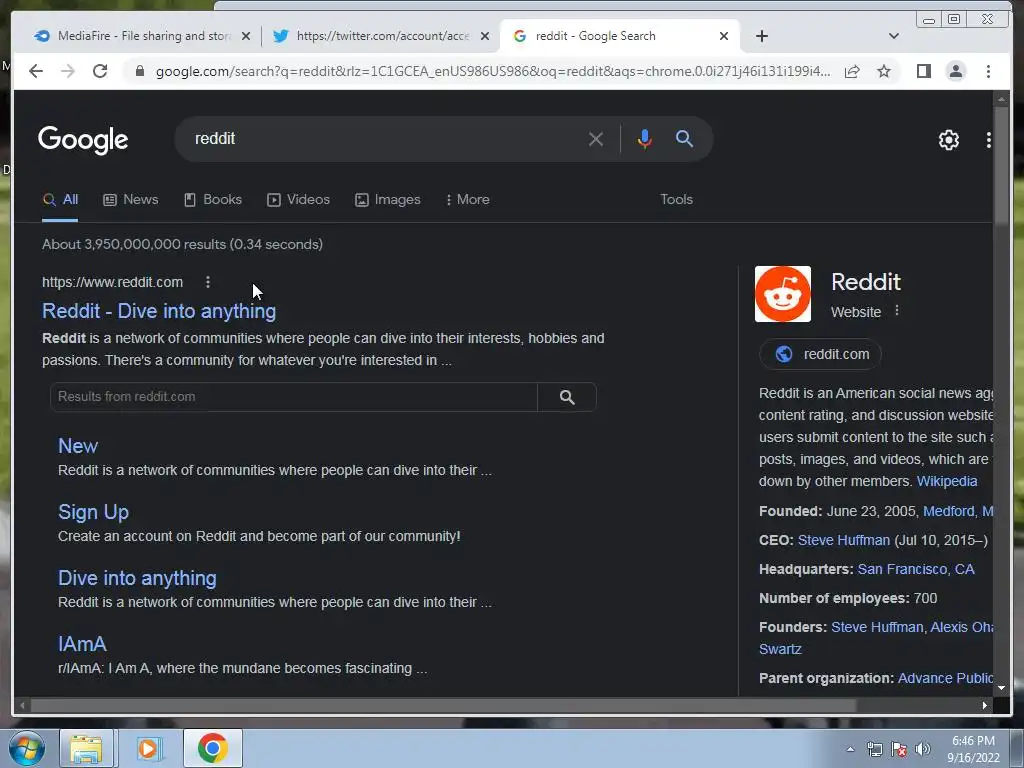This screenshot has width=1024, height=768.
Task: Click the Google logo
Action: click(83, 140)
